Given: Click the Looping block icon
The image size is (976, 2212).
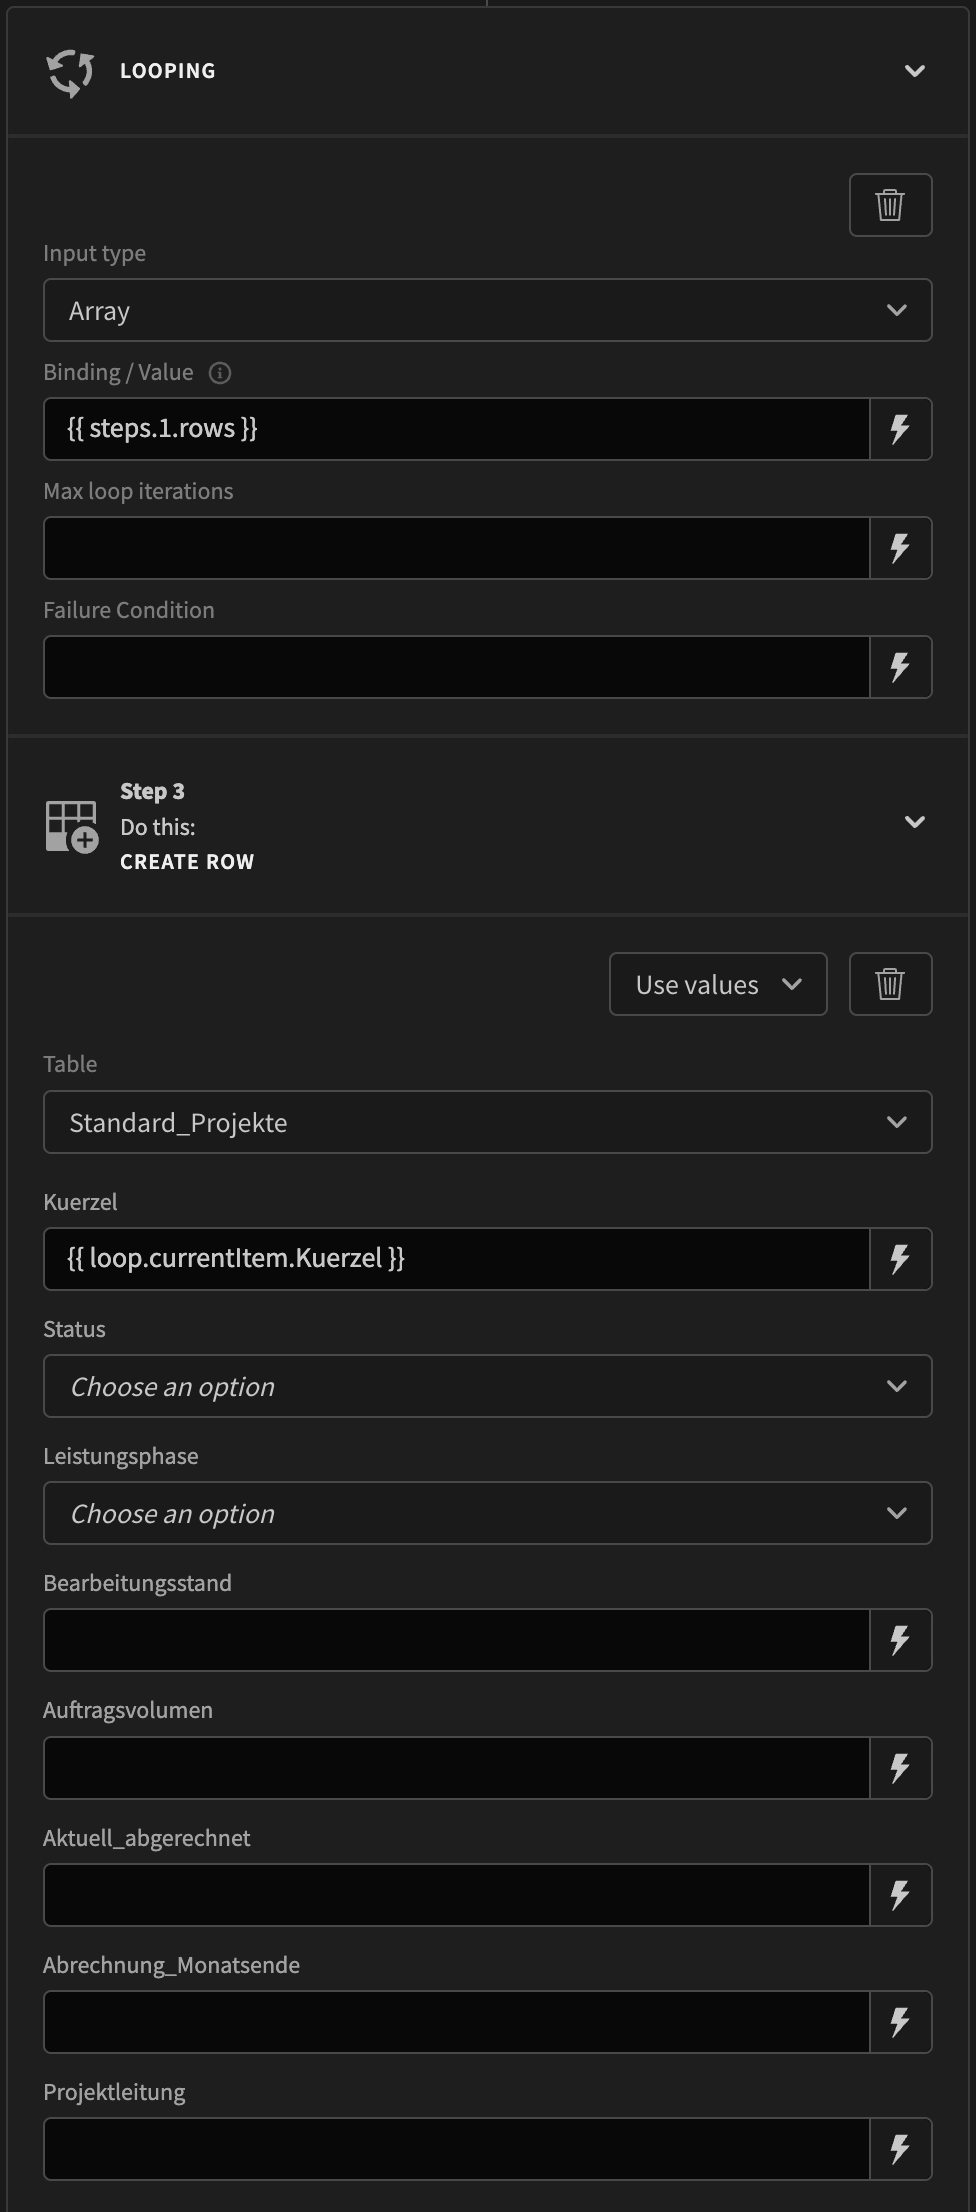Looking at the screenshot, I should 68,70.
